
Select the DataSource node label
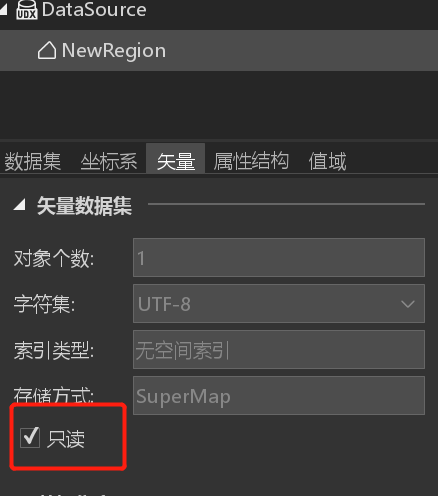(x=94, y=10)
